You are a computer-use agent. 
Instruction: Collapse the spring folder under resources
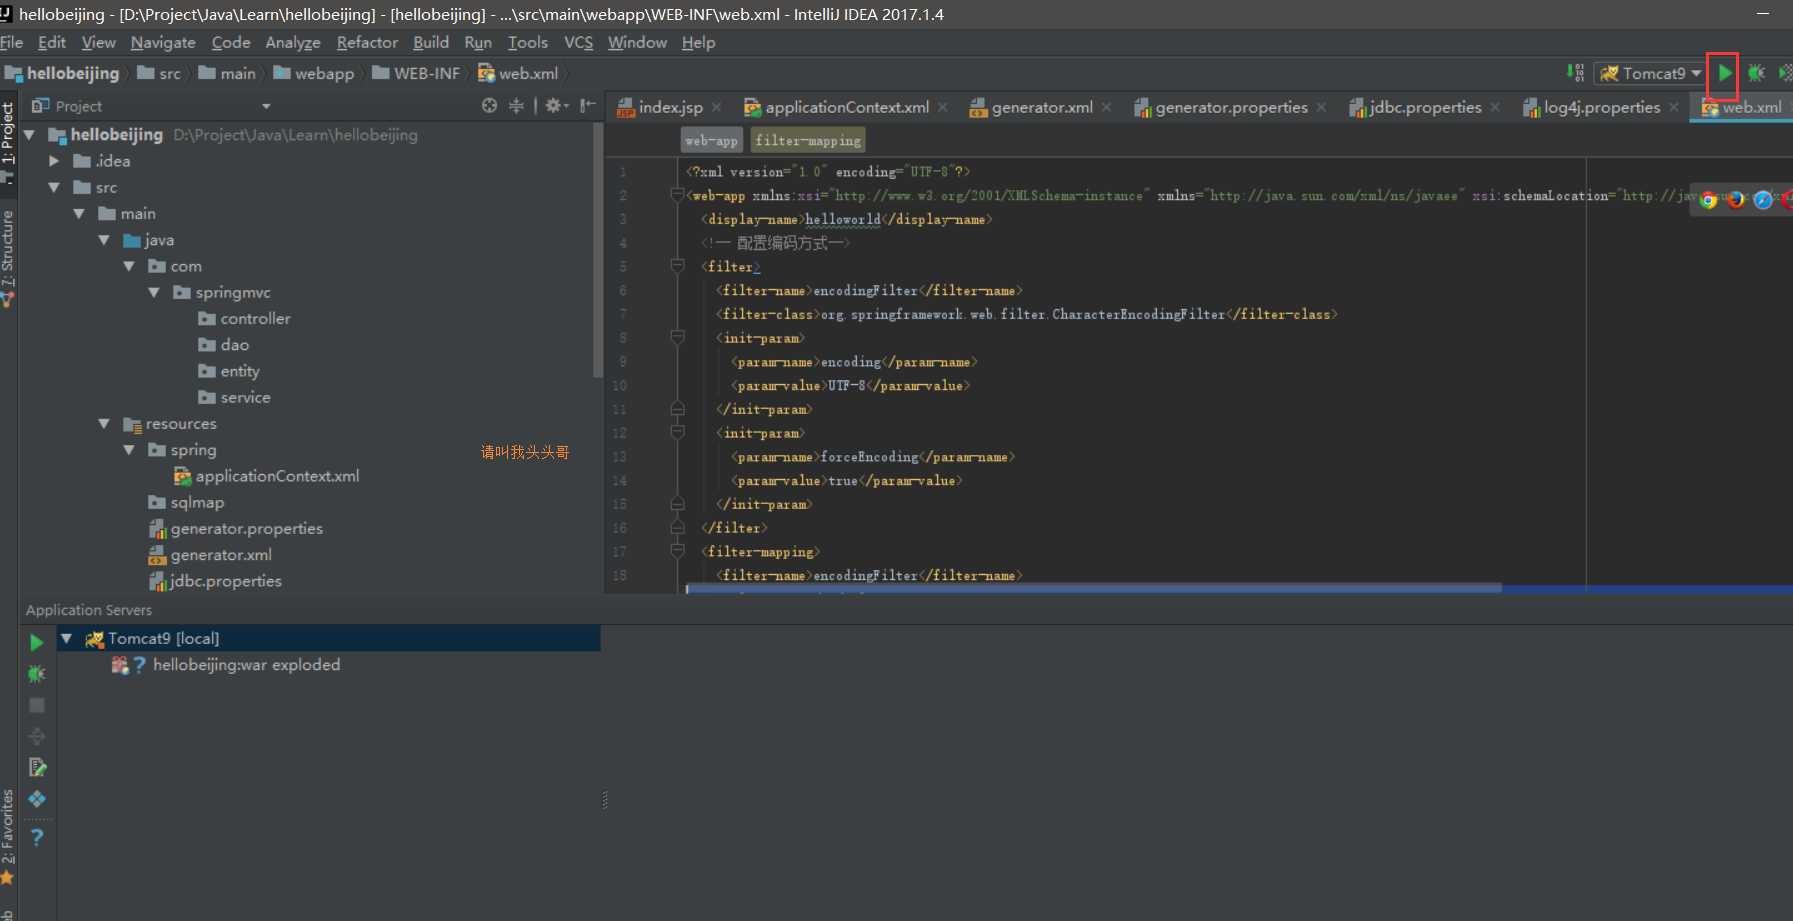(129, 450)
